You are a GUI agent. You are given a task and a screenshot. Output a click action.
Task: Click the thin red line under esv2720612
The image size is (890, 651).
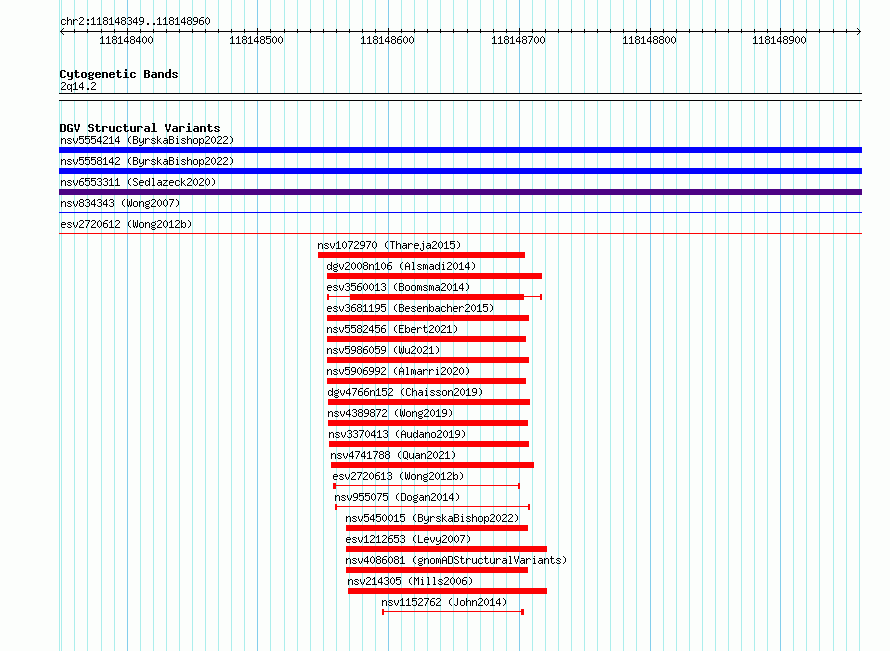[460, 234]
